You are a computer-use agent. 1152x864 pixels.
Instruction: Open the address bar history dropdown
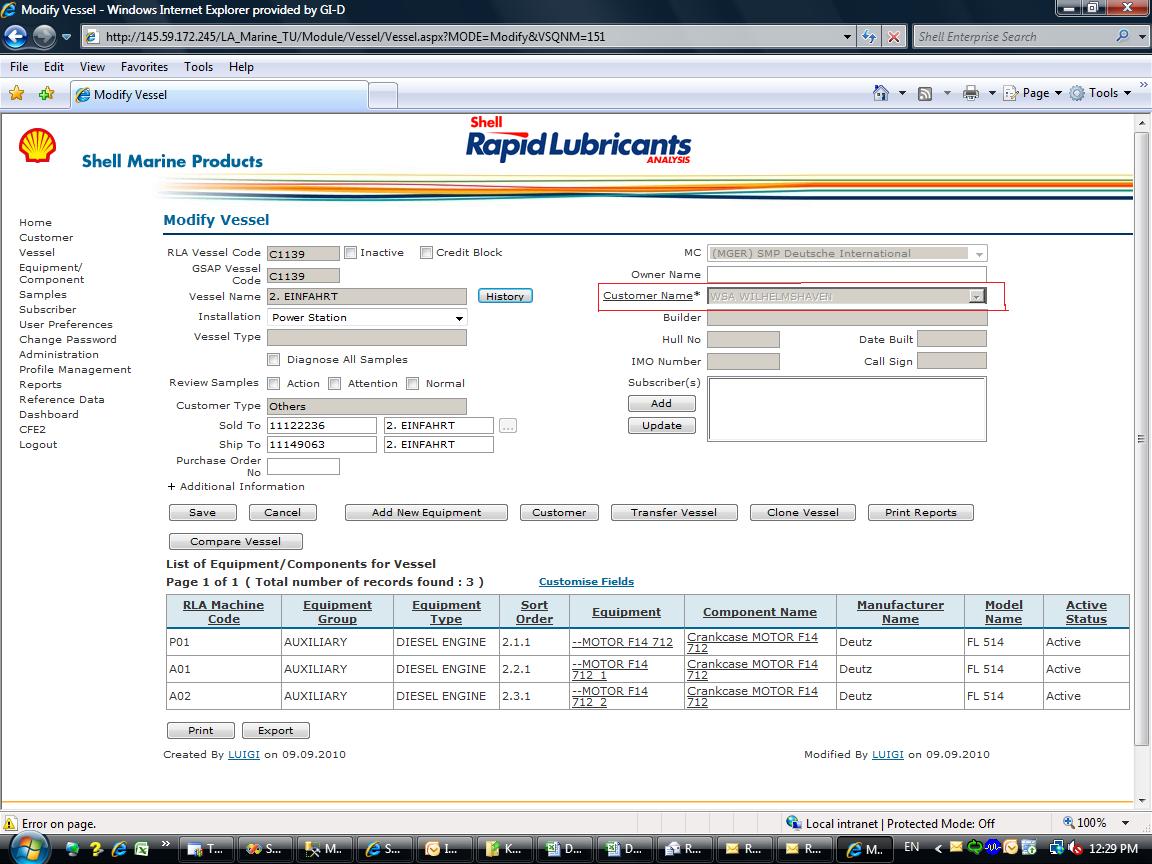pyautogui.click(x=846, y=37)
